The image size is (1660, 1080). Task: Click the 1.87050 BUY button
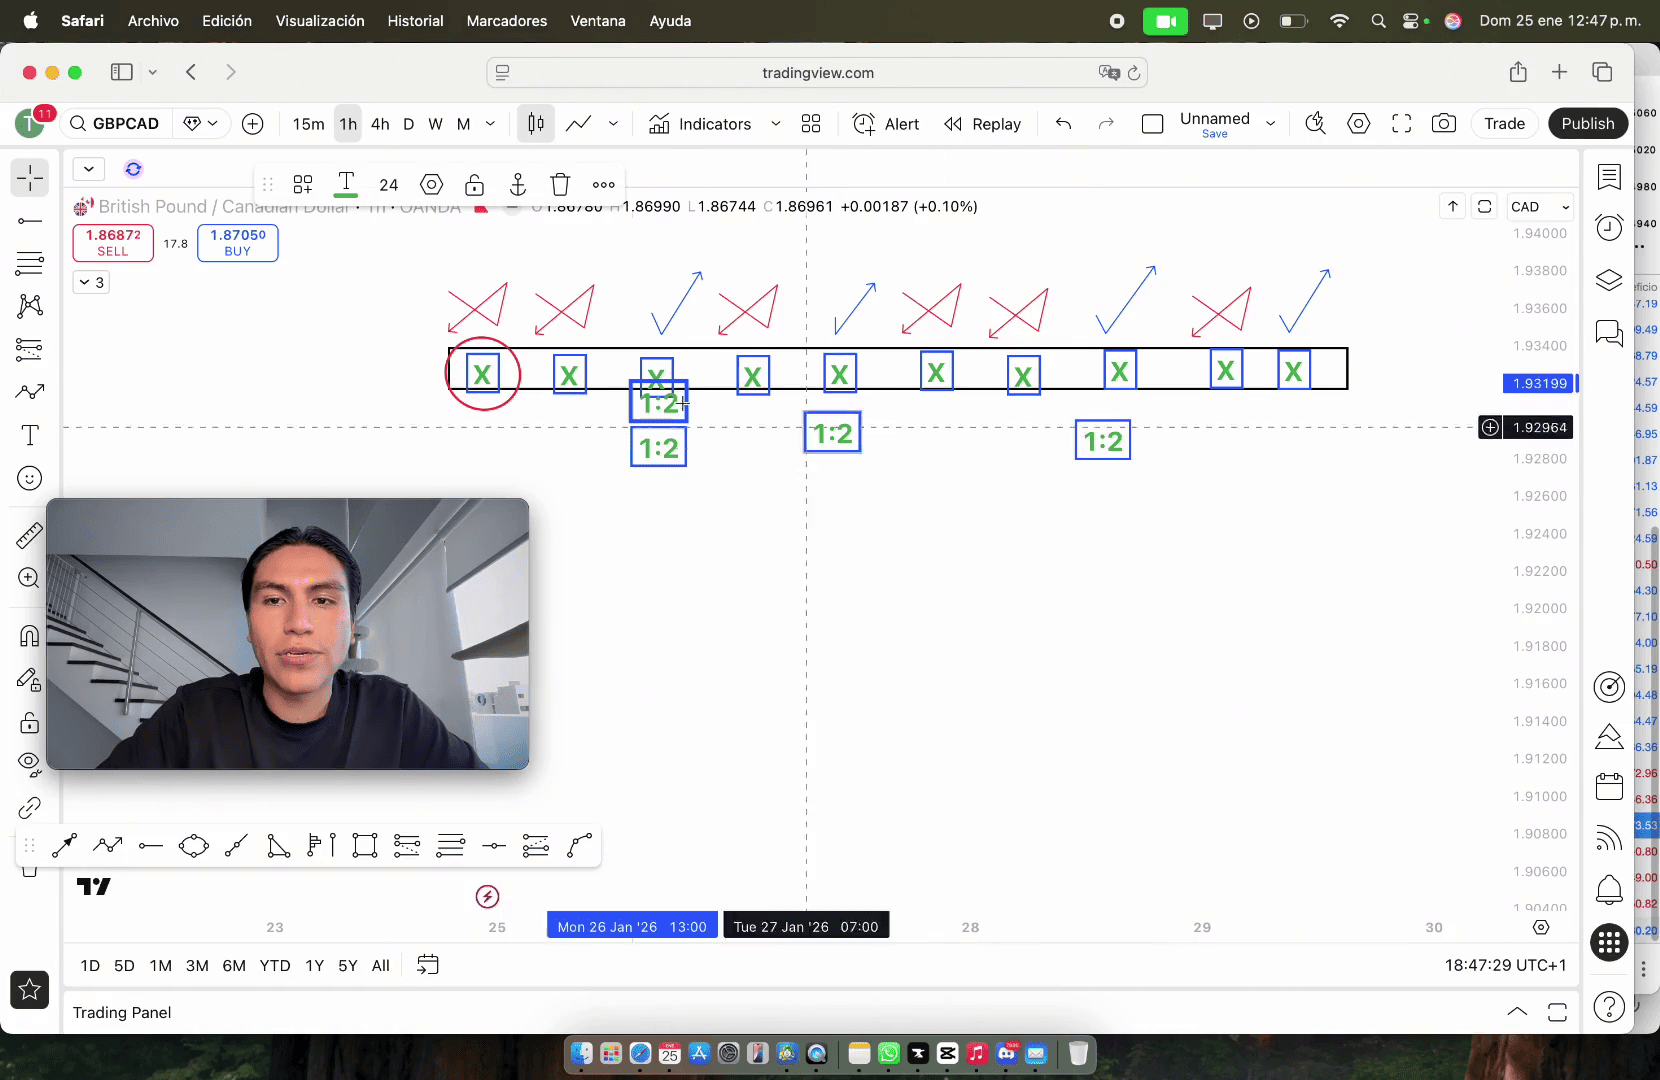(x=238, y=243)
